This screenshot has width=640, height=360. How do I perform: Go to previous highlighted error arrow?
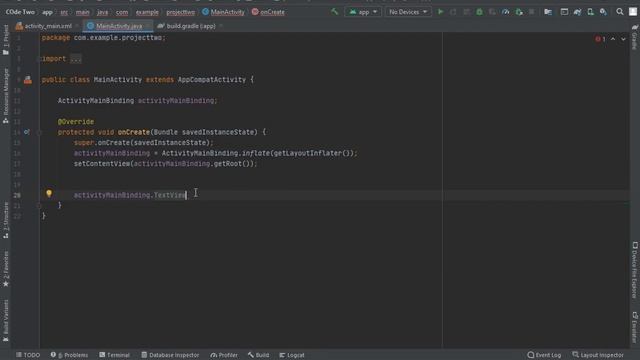pos(613,39)
